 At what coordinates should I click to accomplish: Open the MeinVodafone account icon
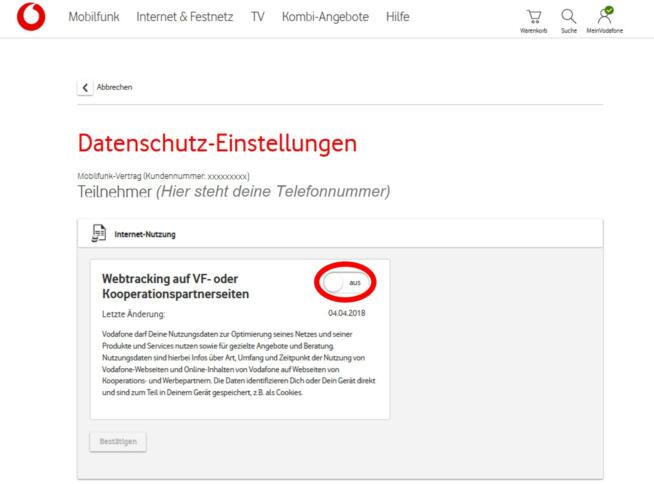coord(605,16)
